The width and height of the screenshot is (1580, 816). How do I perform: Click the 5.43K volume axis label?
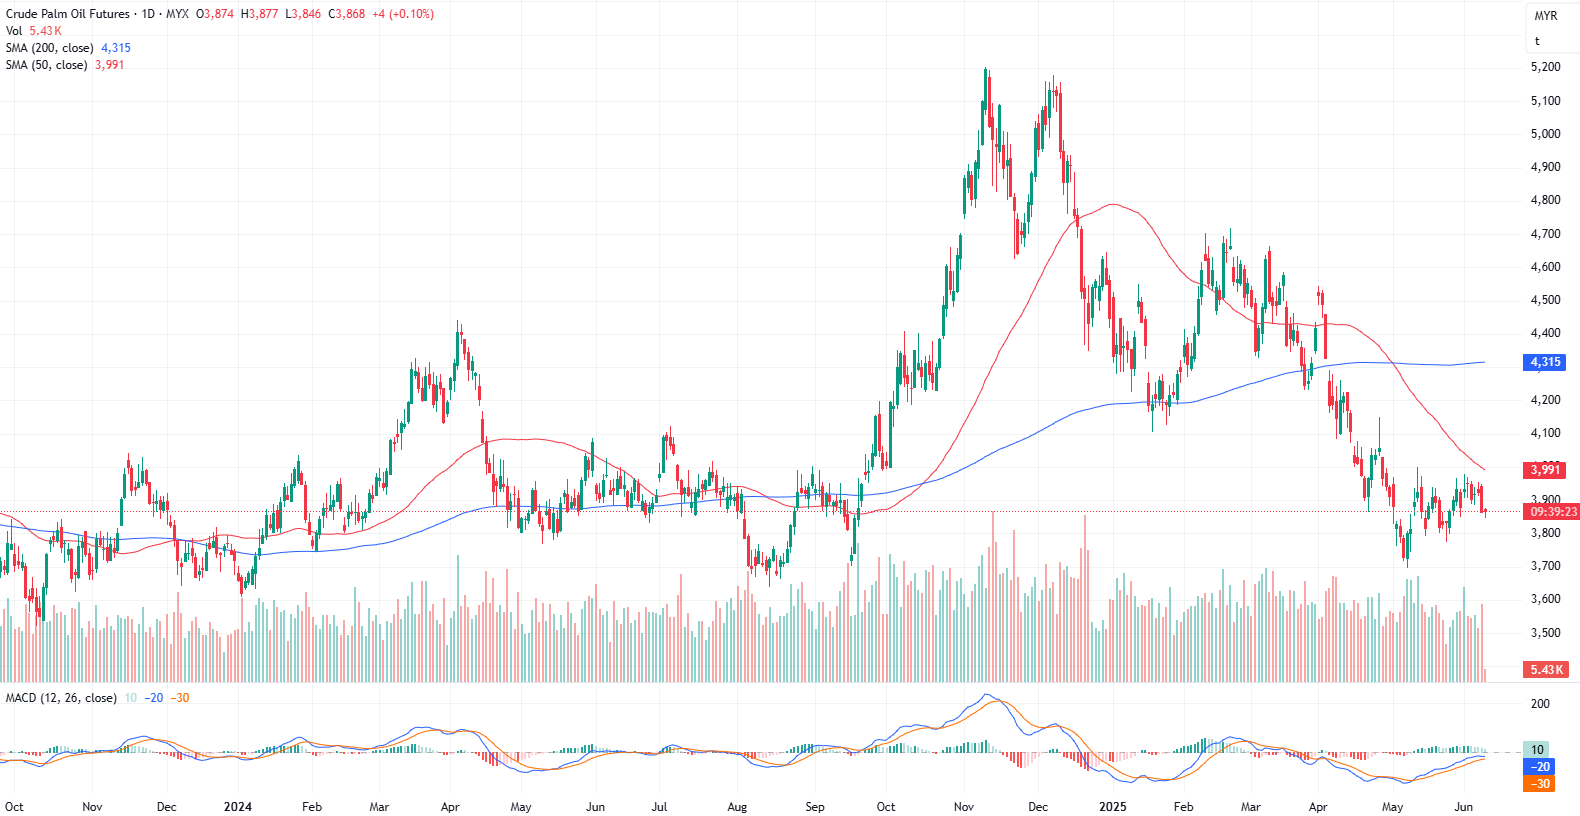coord(1545,670)
